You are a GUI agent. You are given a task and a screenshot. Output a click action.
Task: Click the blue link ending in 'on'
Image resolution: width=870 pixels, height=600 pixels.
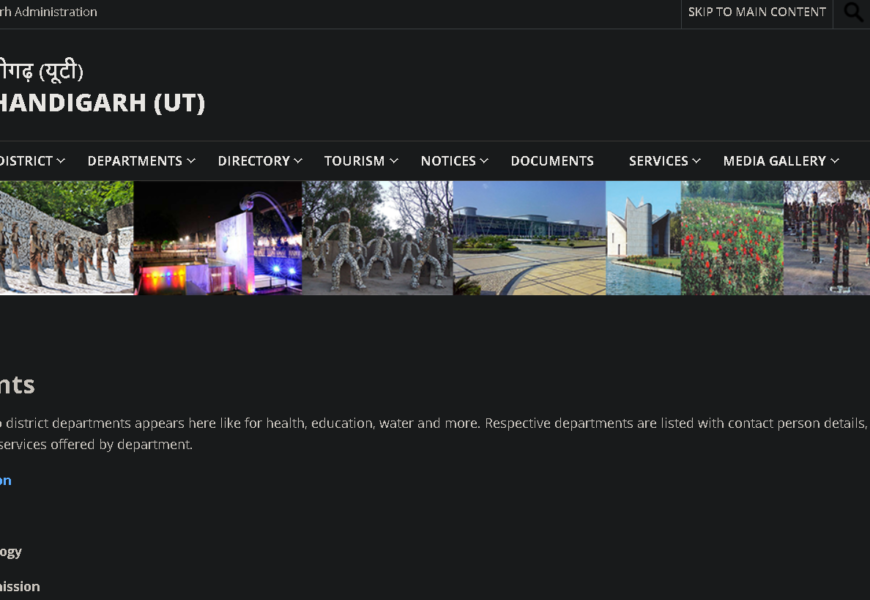[6, 481]
